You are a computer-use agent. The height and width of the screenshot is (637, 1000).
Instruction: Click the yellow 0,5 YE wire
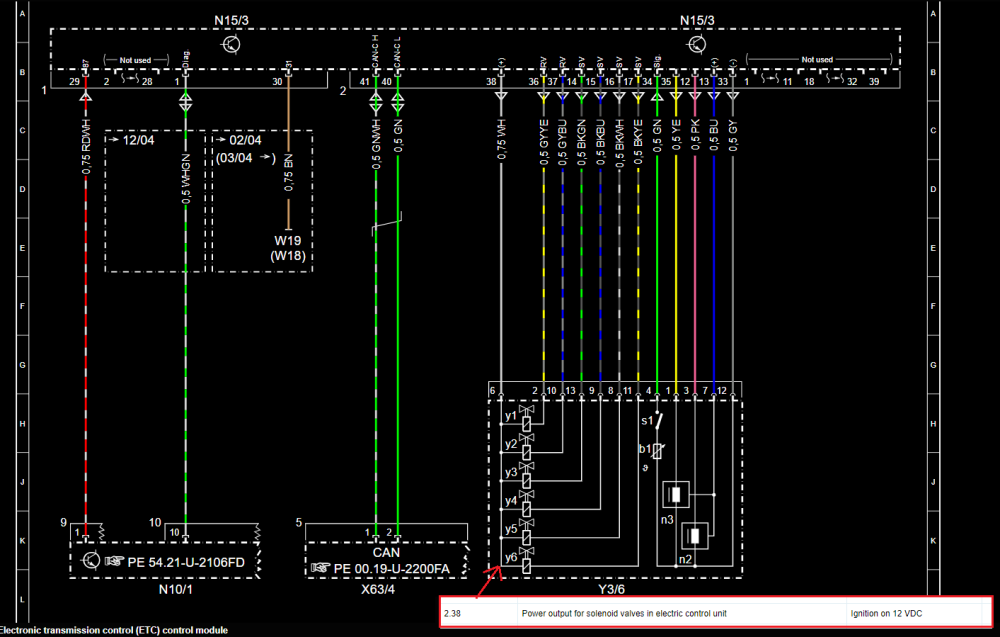[676, 268]
